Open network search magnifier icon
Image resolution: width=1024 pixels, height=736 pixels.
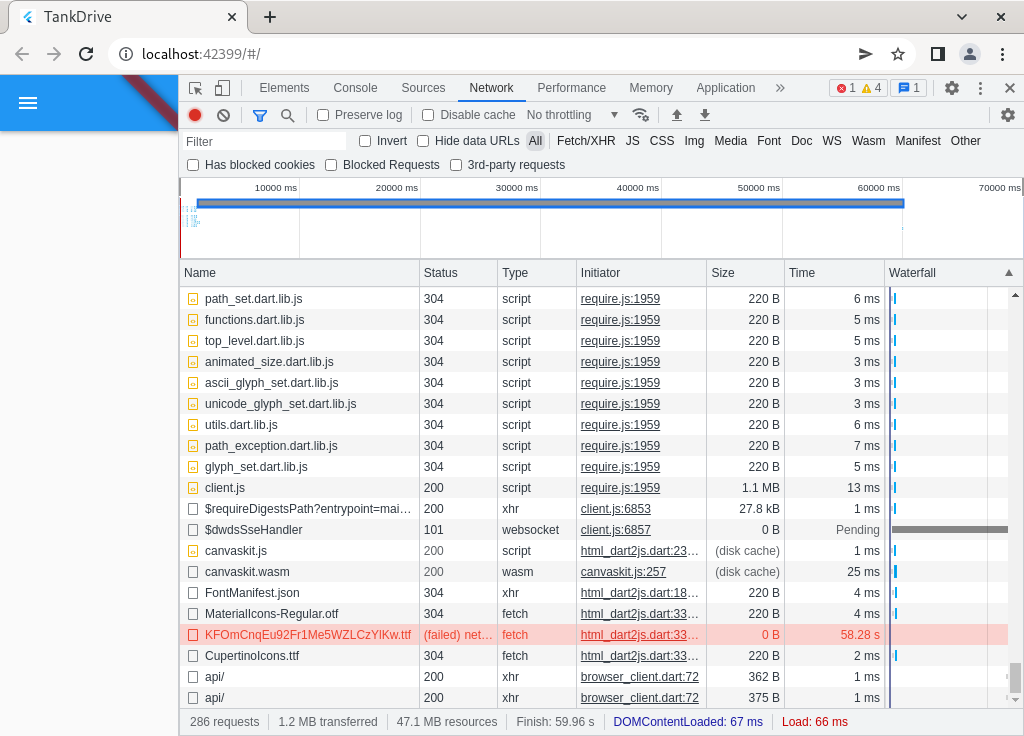click(x=287, y=116)
